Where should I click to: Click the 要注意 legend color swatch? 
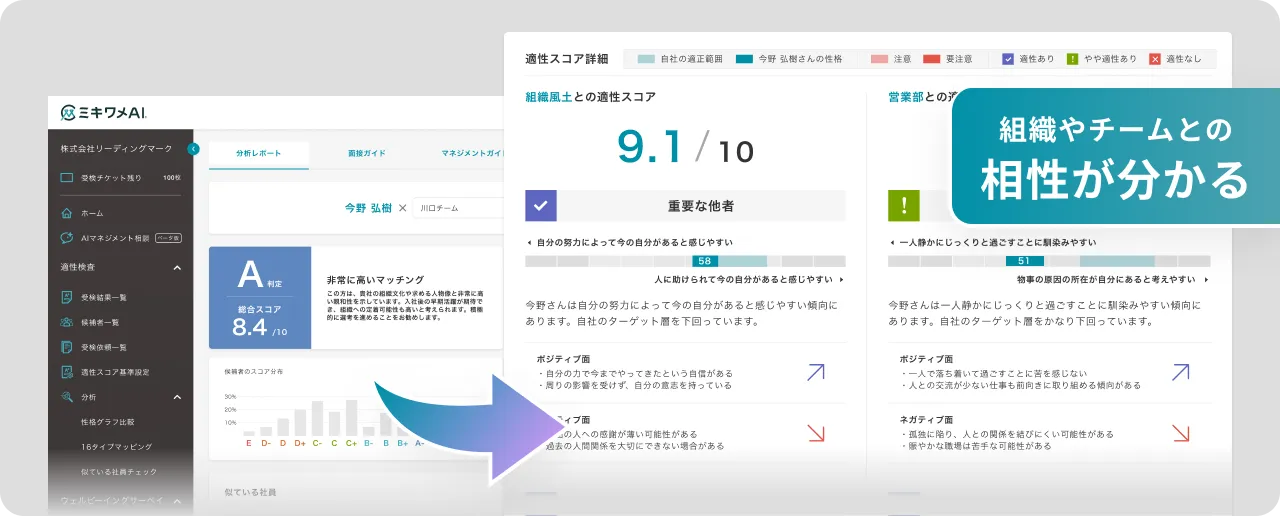(x=932, y=59)
